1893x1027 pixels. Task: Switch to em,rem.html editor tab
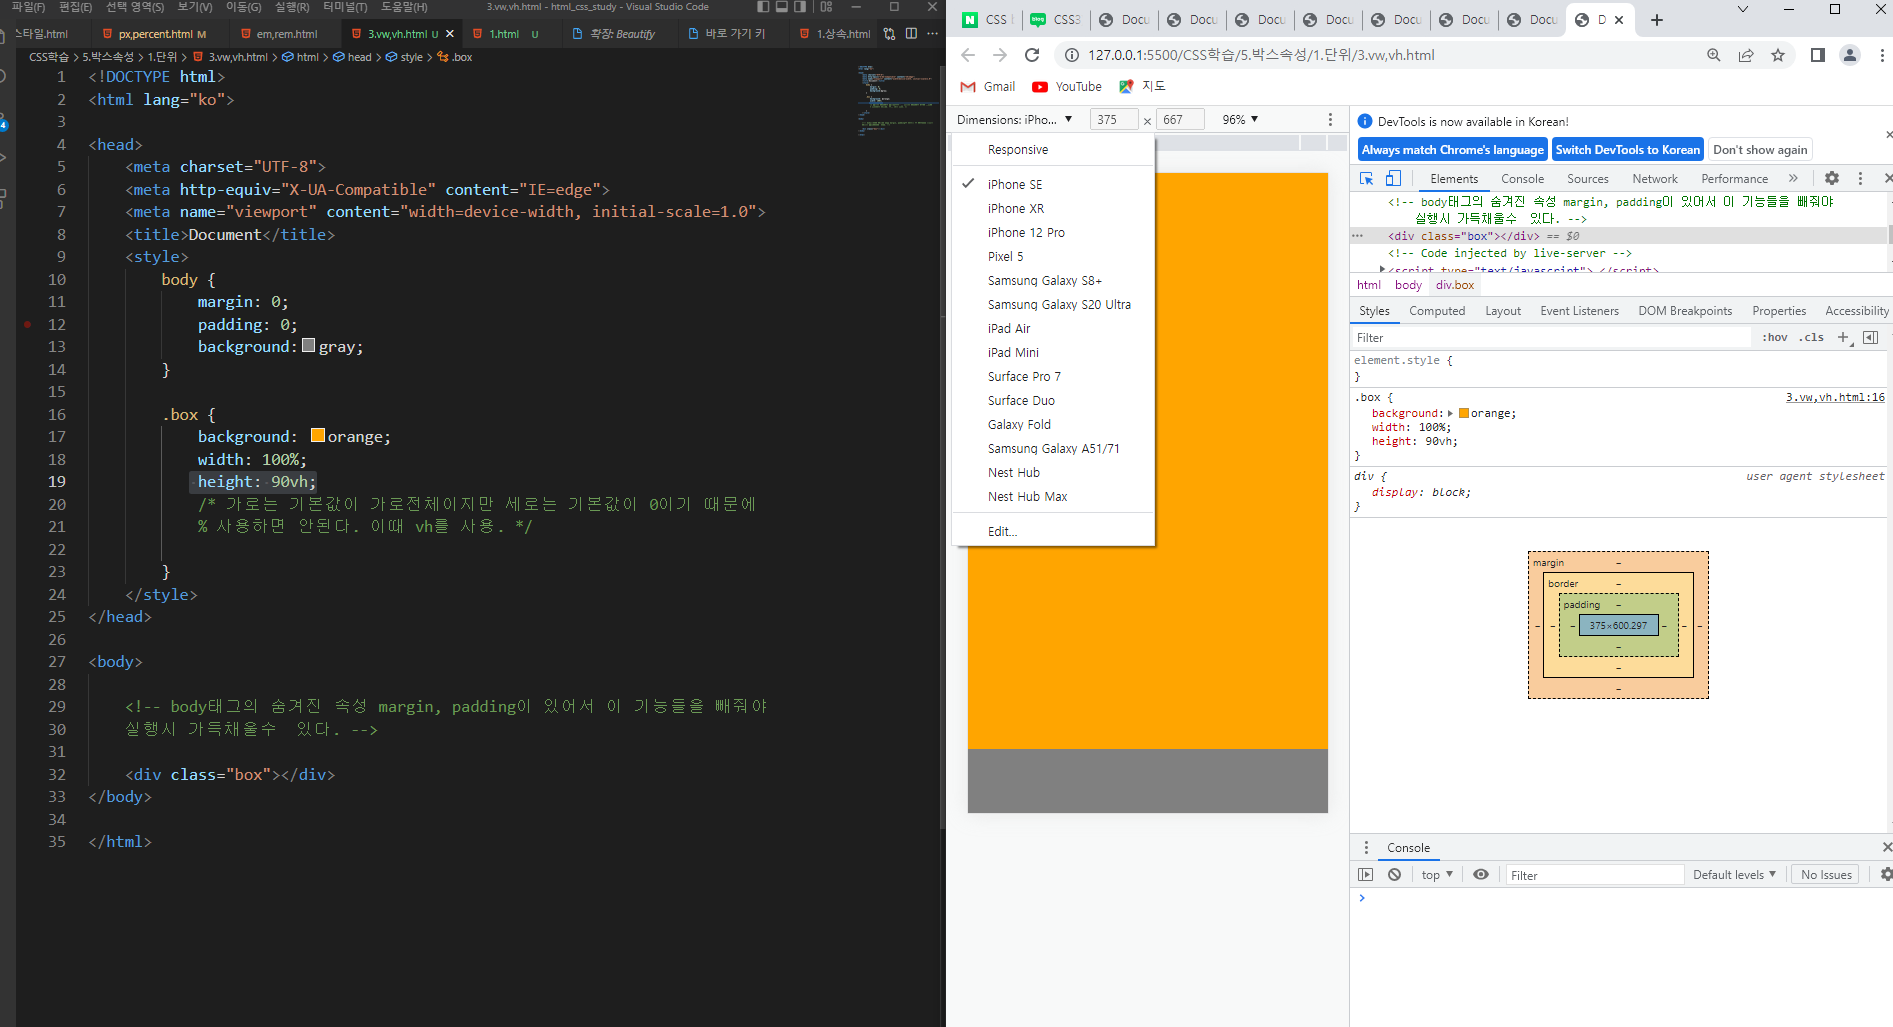pos(286,34)
